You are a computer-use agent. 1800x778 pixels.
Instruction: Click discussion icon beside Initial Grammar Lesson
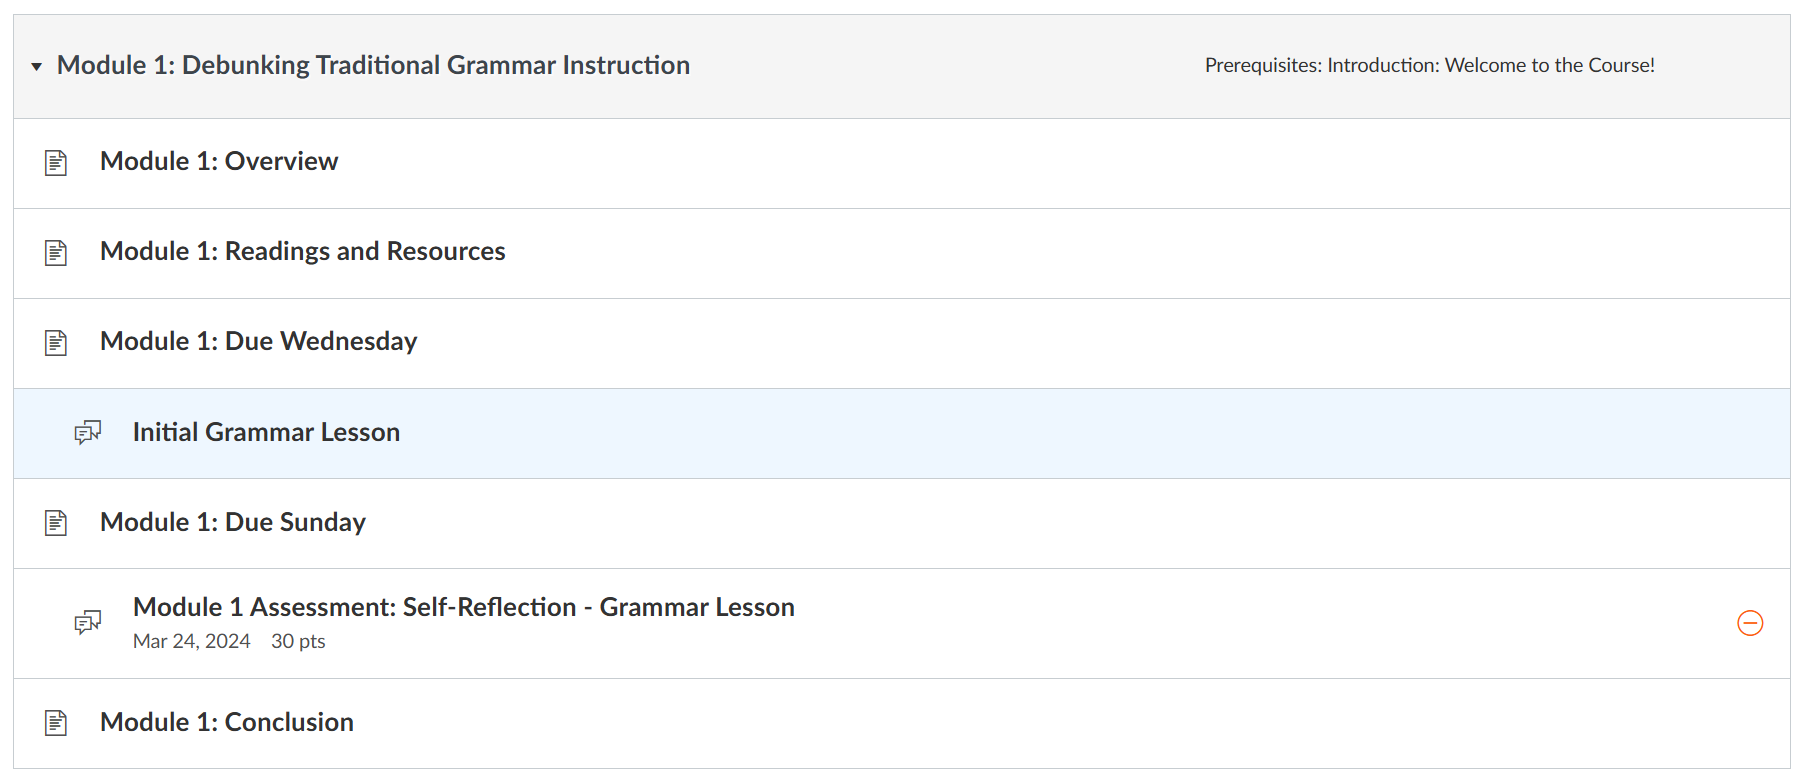click(88, 433)
